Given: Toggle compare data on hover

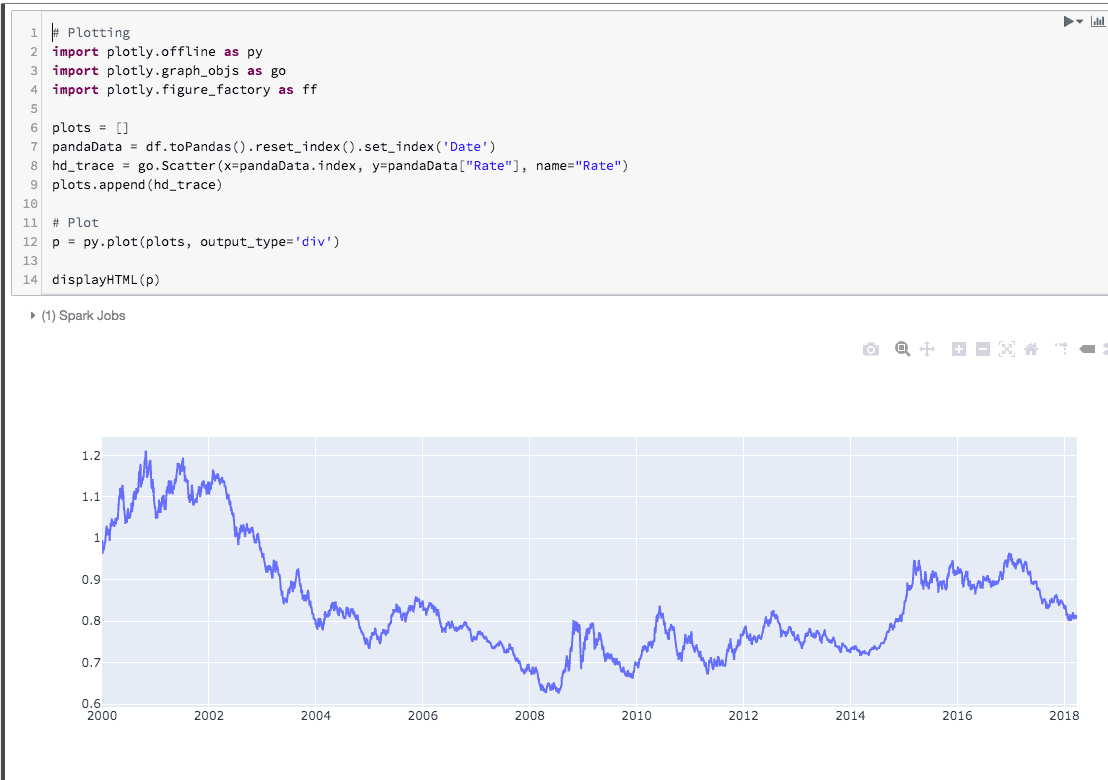Looking at the screenshot, I should click(1104, 349).
